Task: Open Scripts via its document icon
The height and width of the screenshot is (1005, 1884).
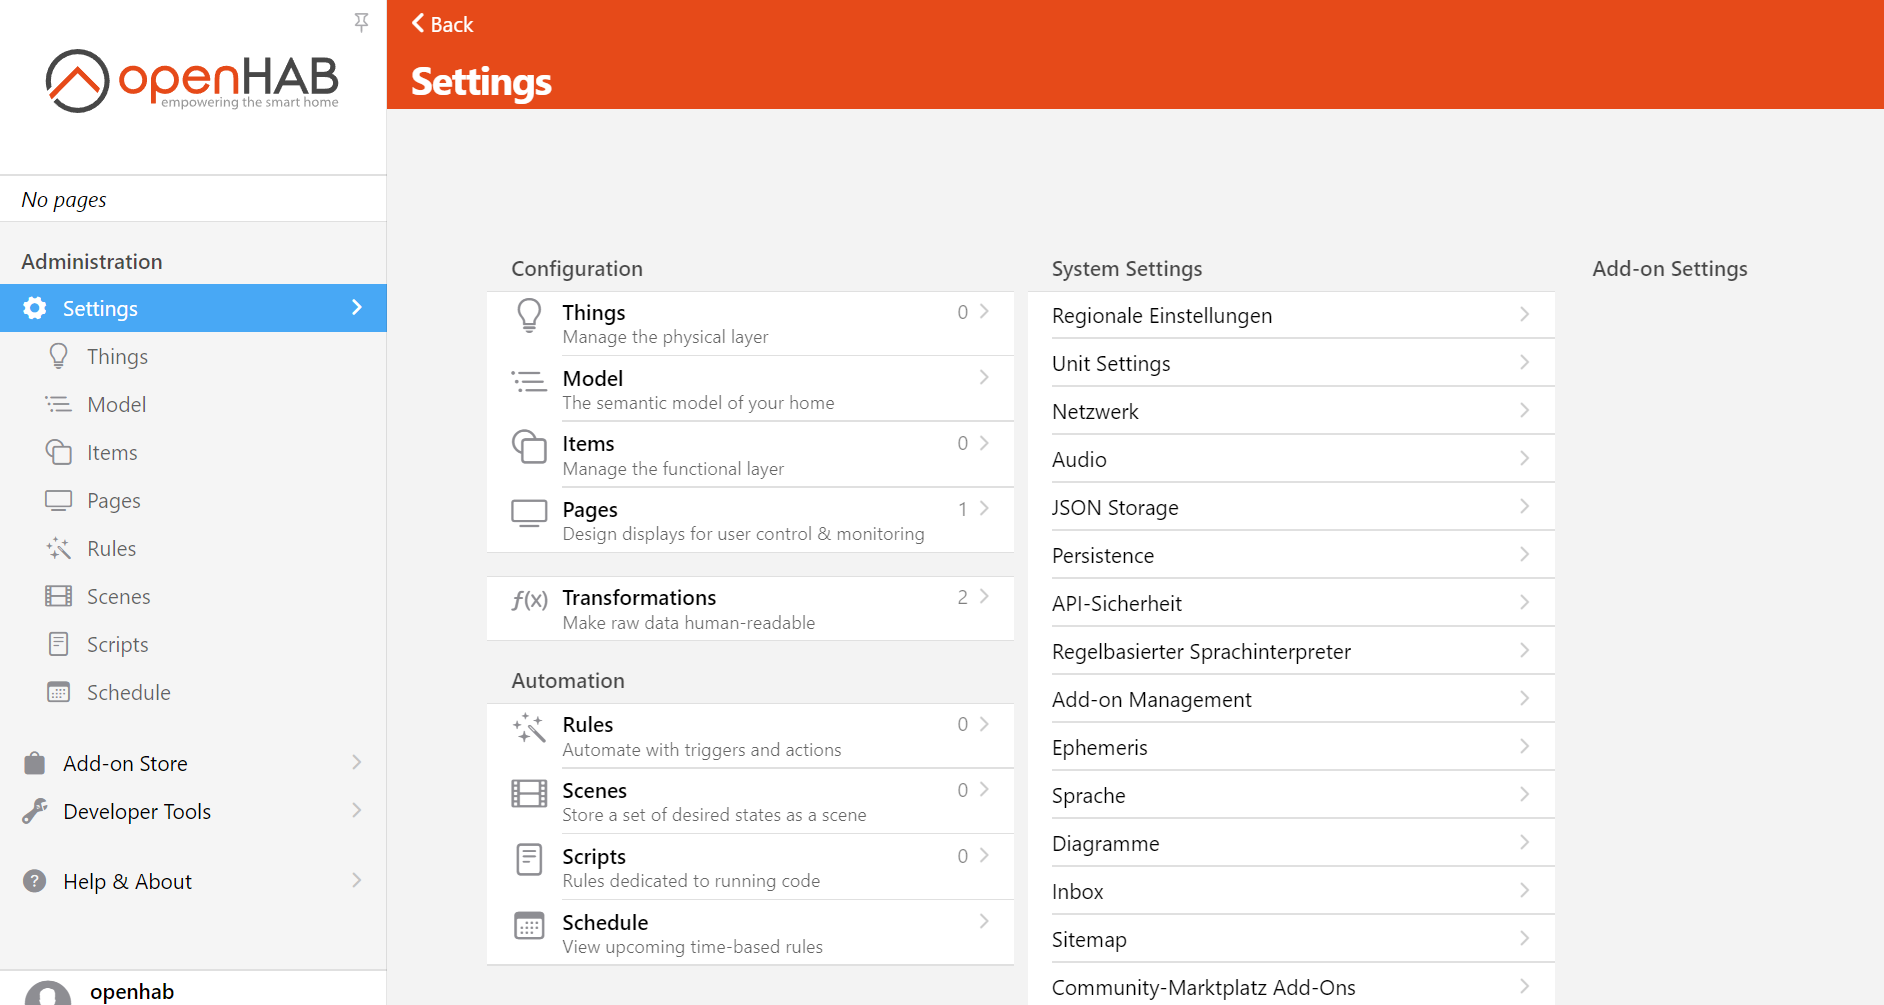Action: tap(58, 644)
